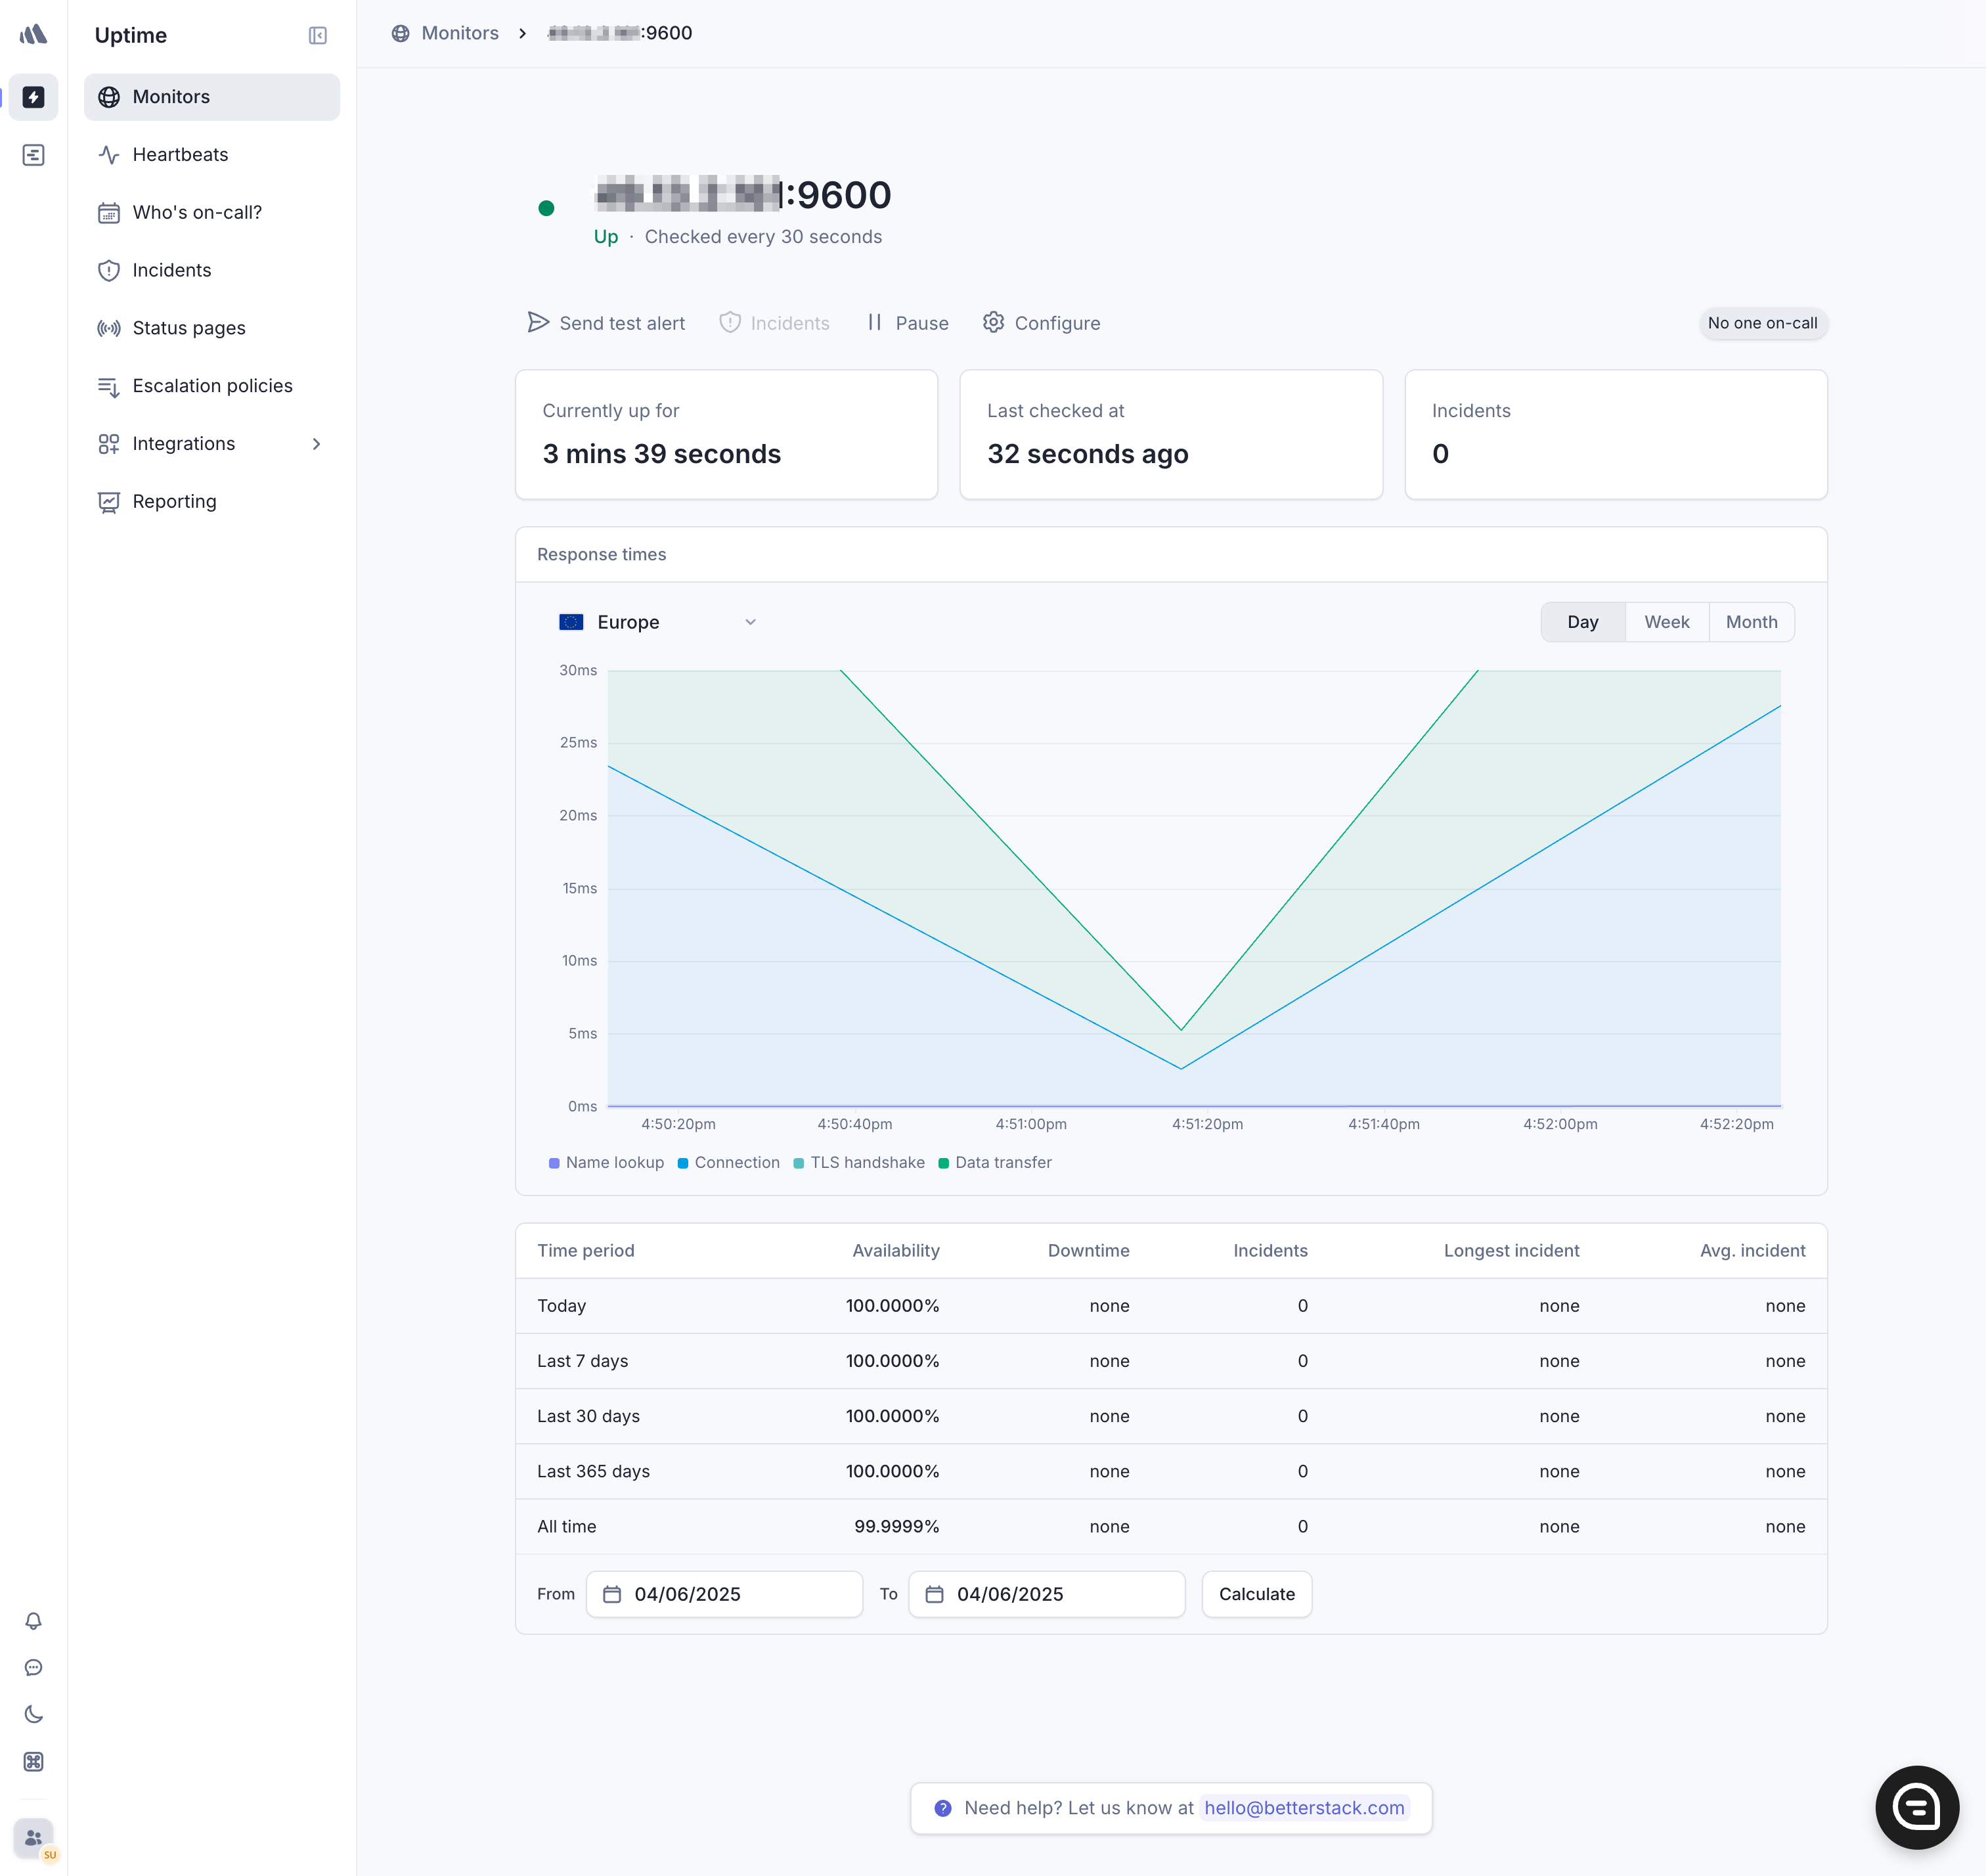
Task: Click the notifications bell icon
Action: point(33,1620)
